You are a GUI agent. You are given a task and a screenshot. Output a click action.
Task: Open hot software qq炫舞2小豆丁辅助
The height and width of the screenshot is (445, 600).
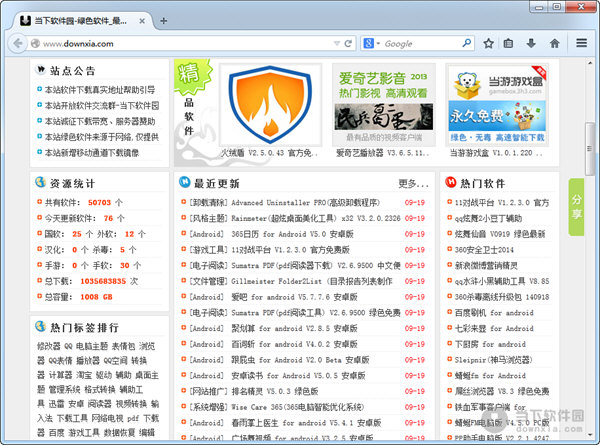[x=488, y=218]
